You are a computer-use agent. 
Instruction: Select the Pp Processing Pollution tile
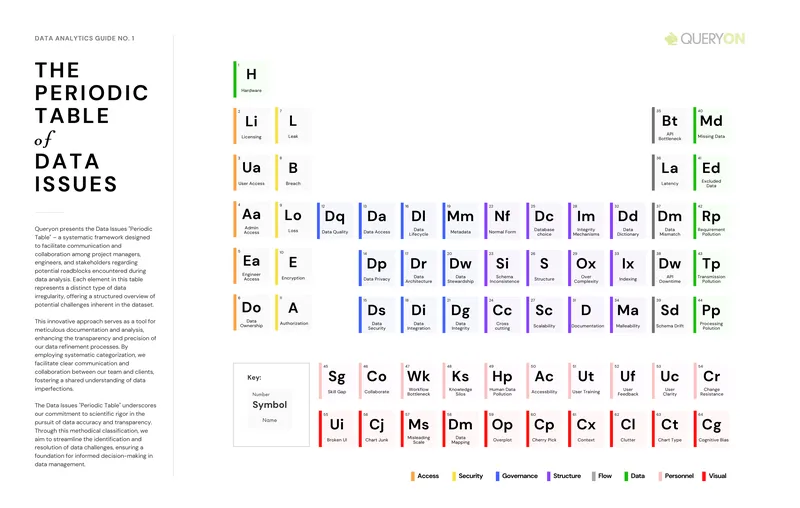pos(712,315)
